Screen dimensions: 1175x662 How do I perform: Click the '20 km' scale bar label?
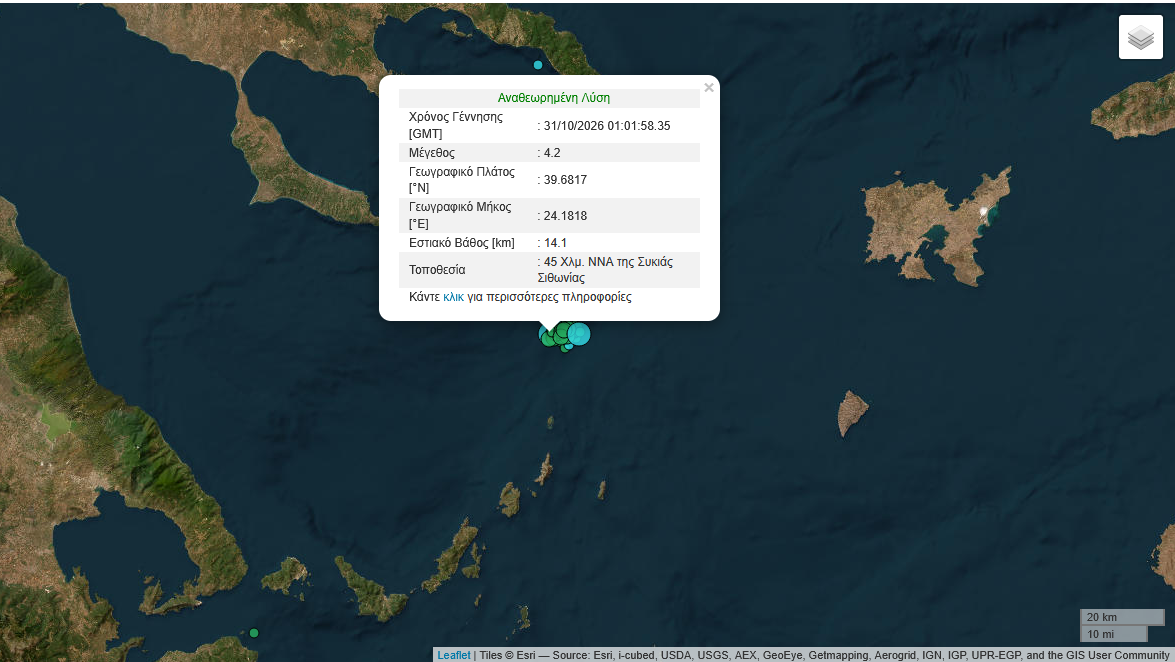1102,617
